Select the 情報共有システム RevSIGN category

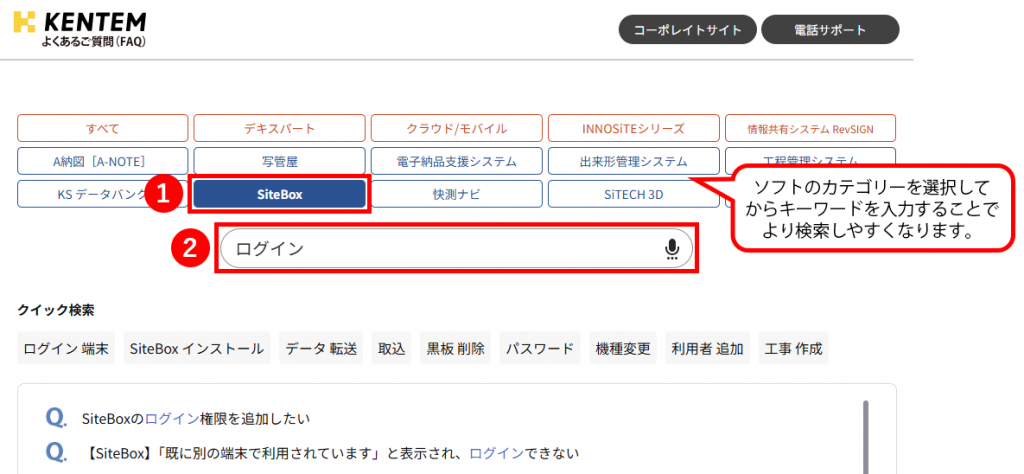(810, 128)
